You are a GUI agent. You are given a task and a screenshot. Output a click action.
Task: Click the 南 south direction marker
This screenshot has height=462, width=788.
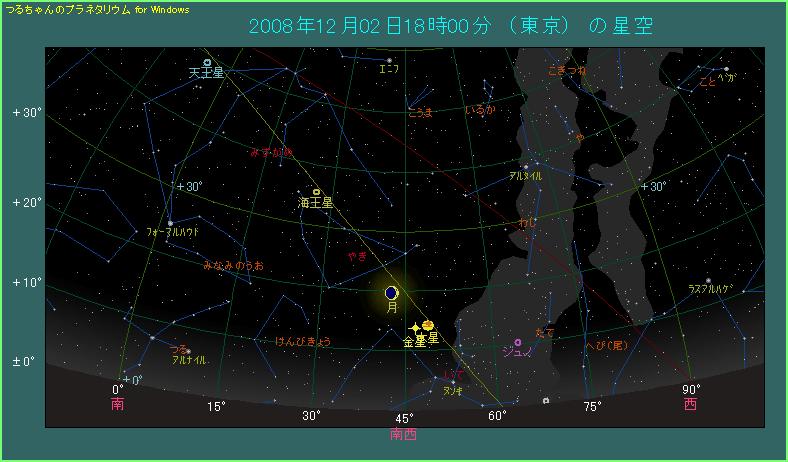click(x=118, y=405)
